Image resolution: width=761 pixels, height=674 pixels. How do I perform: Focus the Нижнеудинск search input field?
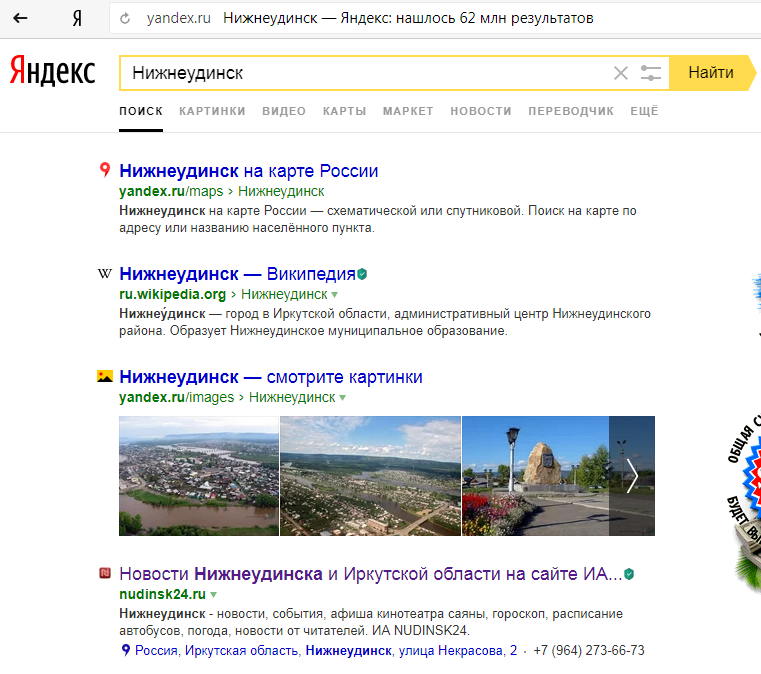pyautogui.click(x=364, y=73)
